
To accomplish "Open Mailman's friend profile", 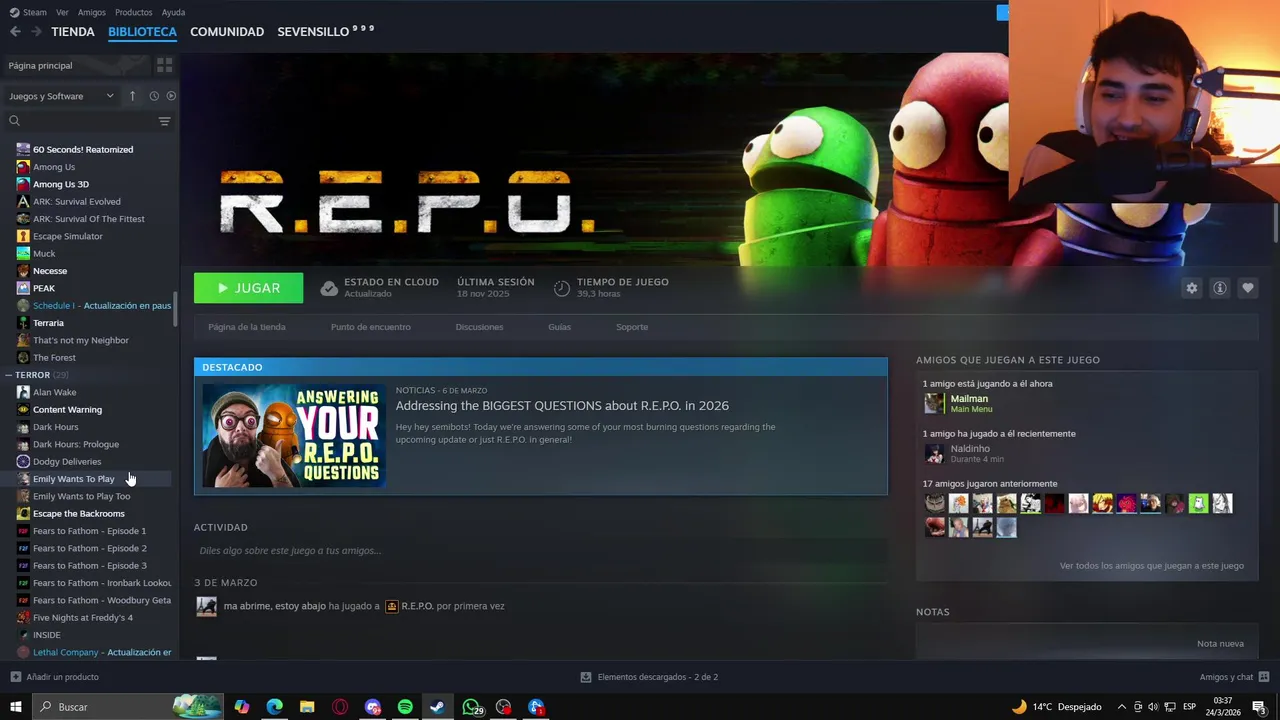I will tap(969, 399).
